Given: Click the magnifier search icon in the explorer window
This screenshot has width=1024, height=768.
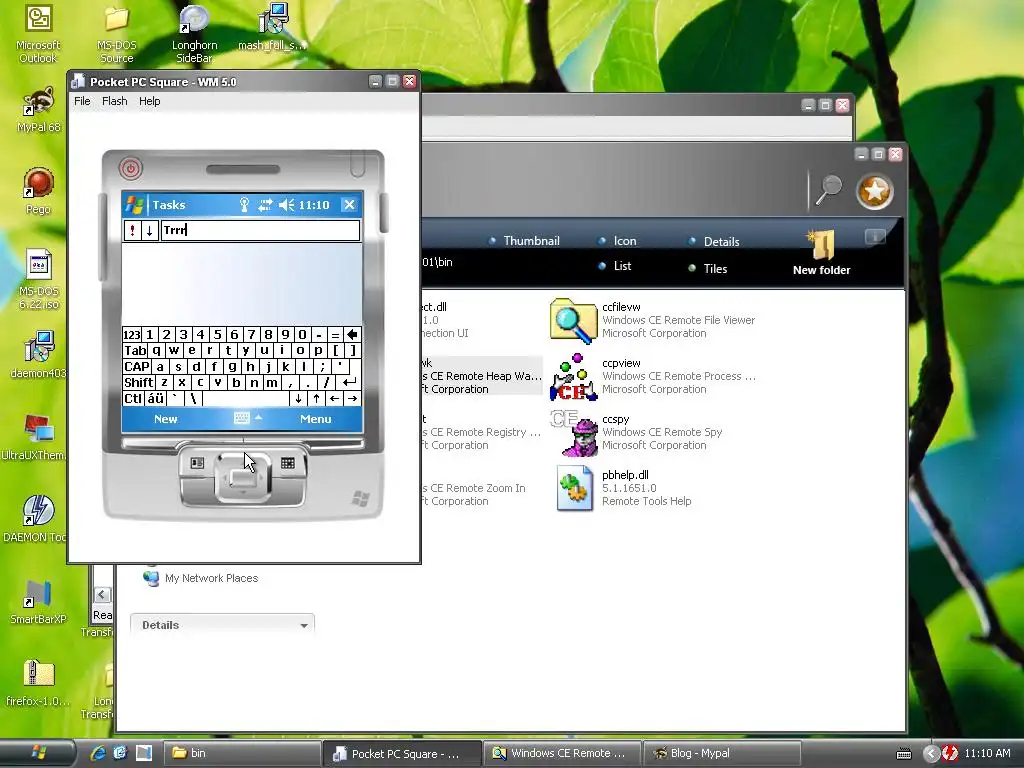Looking at the screenshot, I should point(828,191).
